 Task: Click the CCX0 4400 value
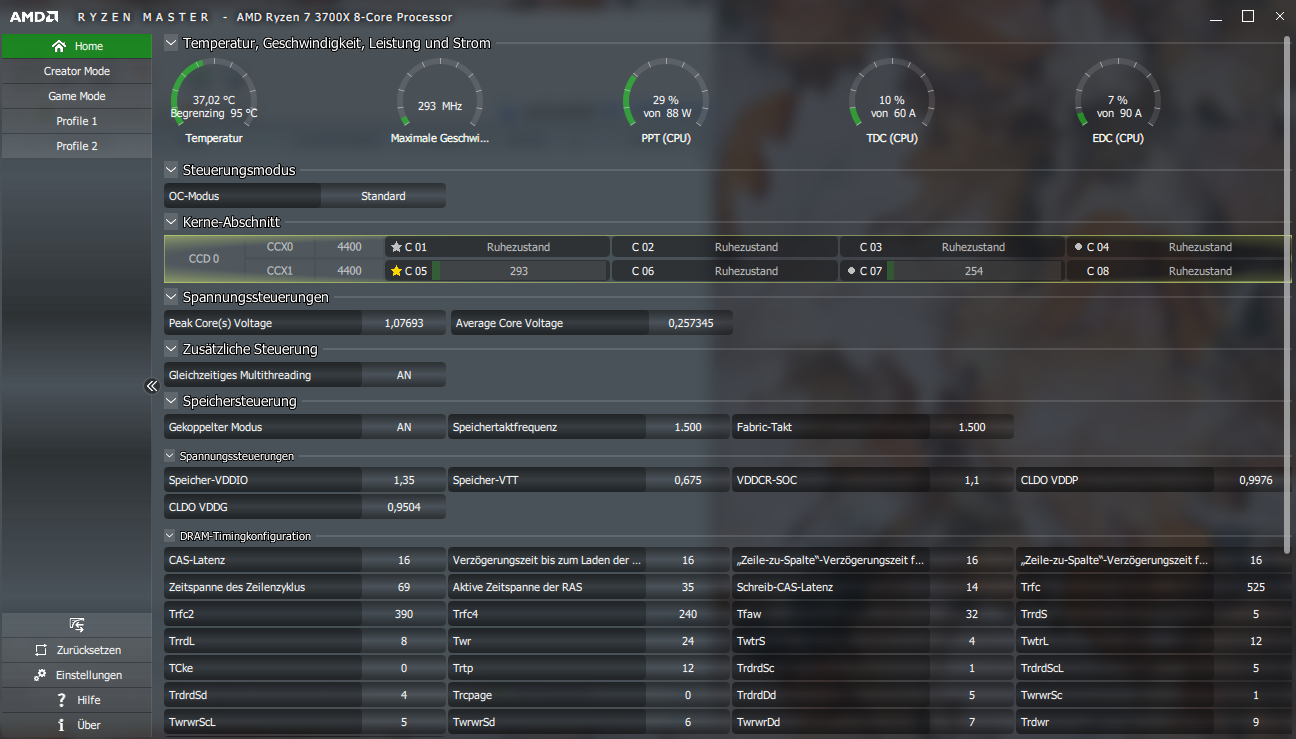349,247
